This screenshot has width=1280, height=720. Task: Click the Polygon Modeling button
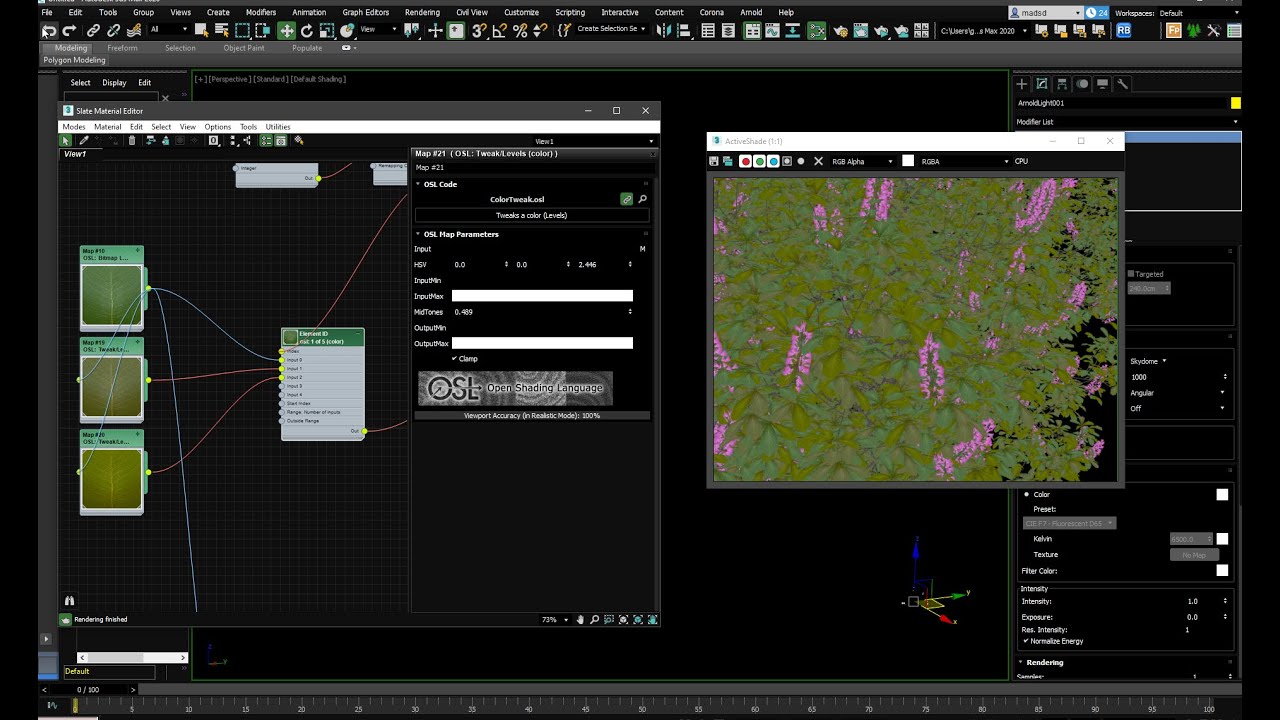(x=74, y=60)
